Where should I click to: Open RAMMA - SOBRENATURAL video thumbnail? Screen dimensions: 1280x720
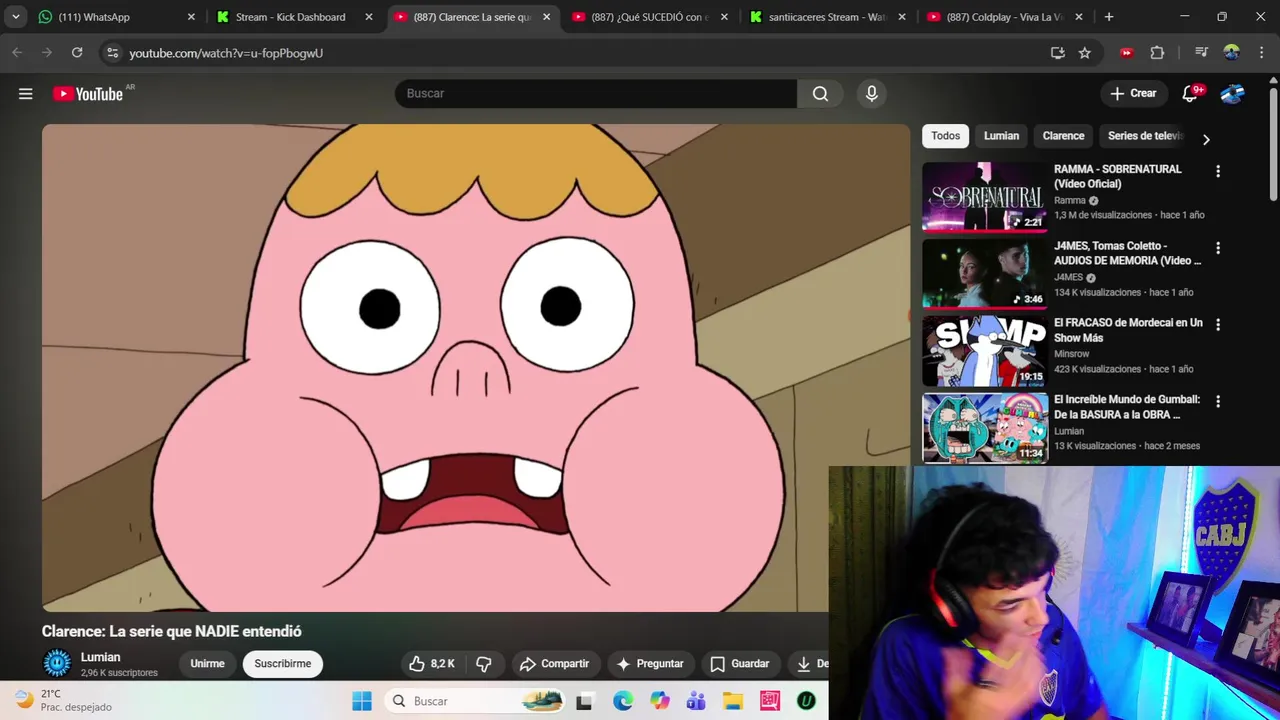985,197
